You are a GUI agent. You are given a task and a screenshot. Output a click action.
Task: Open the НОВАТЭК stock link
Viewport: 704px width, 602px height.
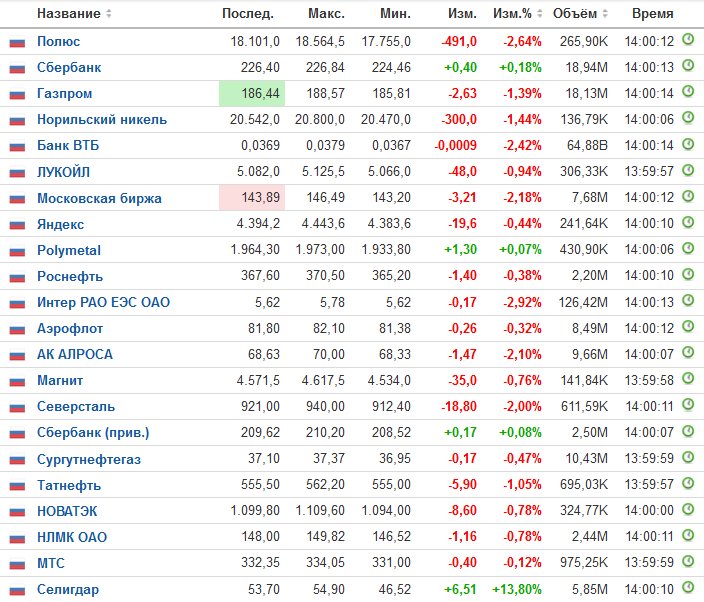pyautogui.click(x=67, y=511)
